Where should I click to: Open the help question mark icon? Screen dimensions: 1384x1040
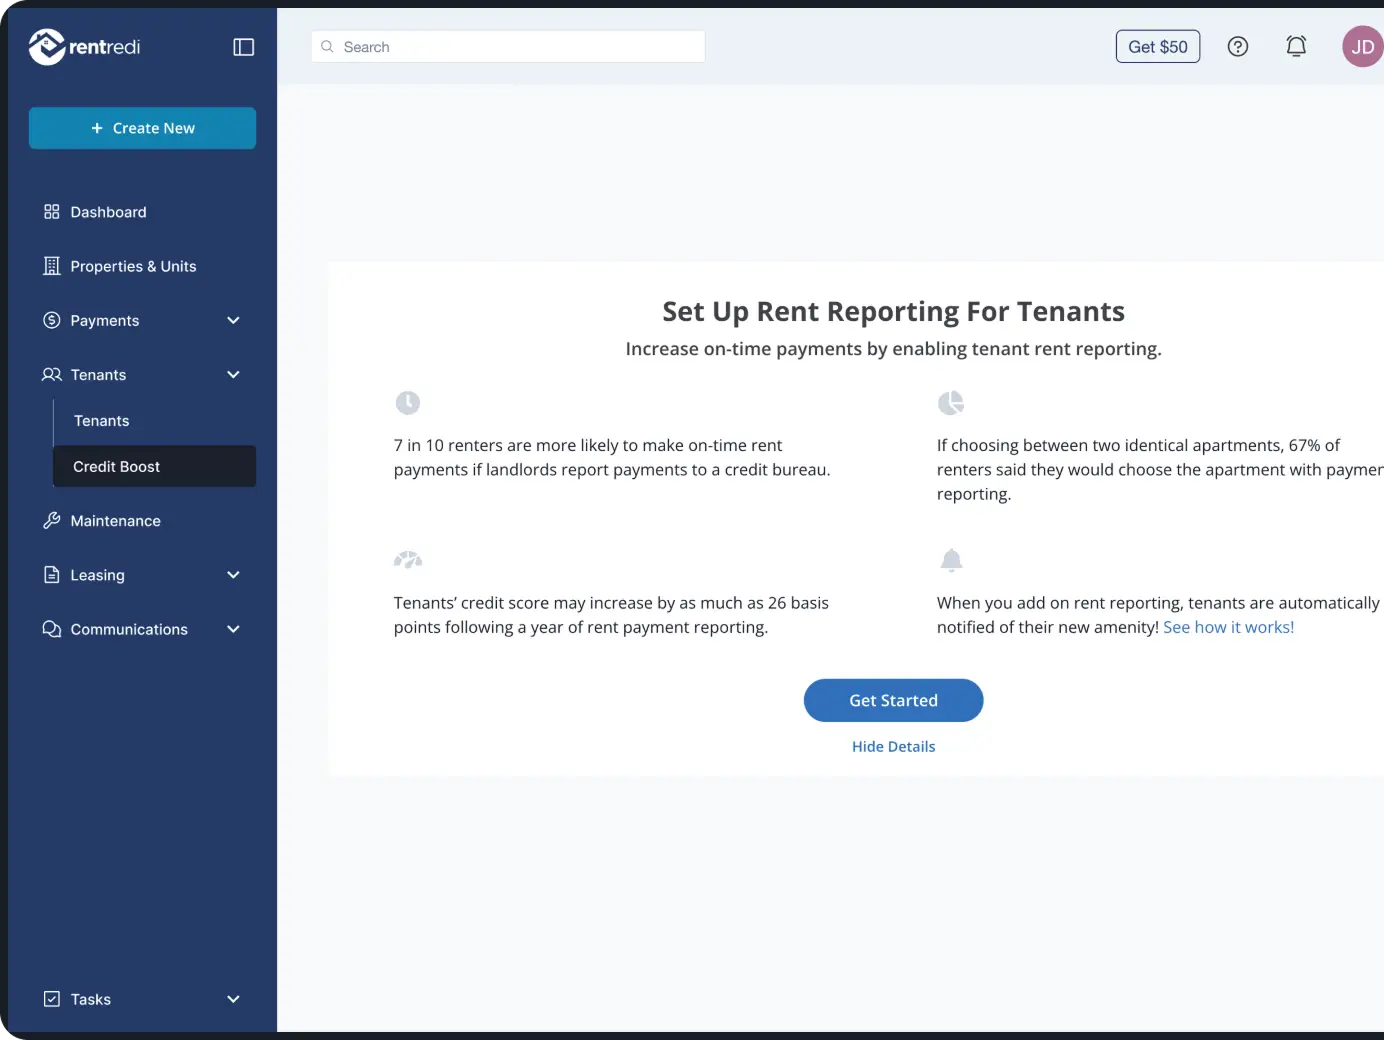tap(1237, 47)
